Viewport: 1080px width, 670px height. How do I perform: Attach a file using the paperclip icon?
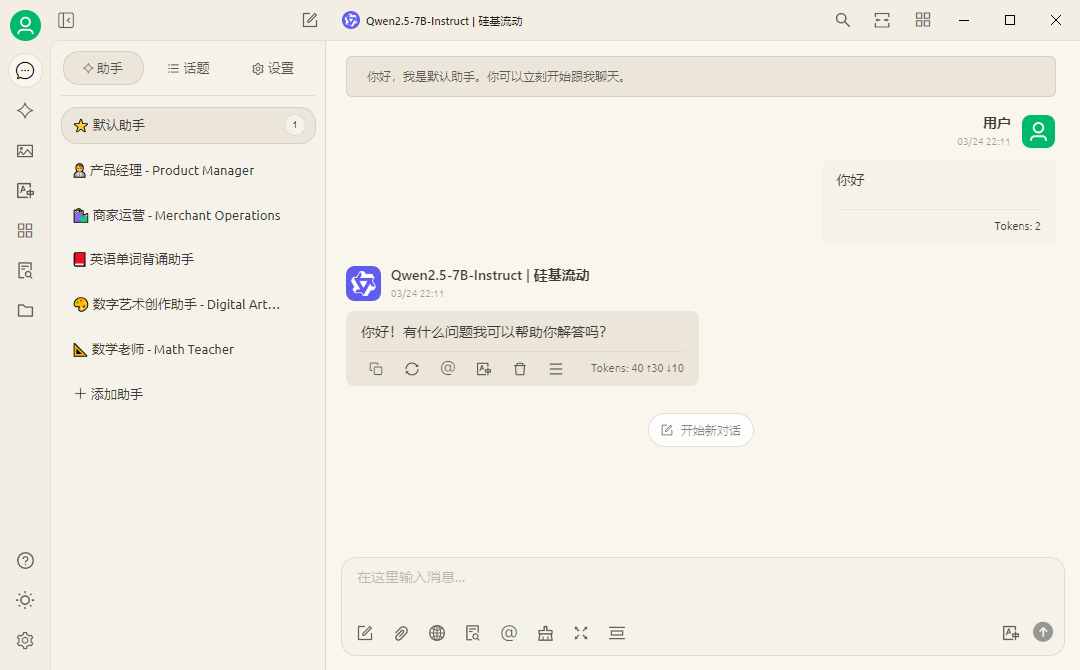pyautogui.click(x=401, y=633)
